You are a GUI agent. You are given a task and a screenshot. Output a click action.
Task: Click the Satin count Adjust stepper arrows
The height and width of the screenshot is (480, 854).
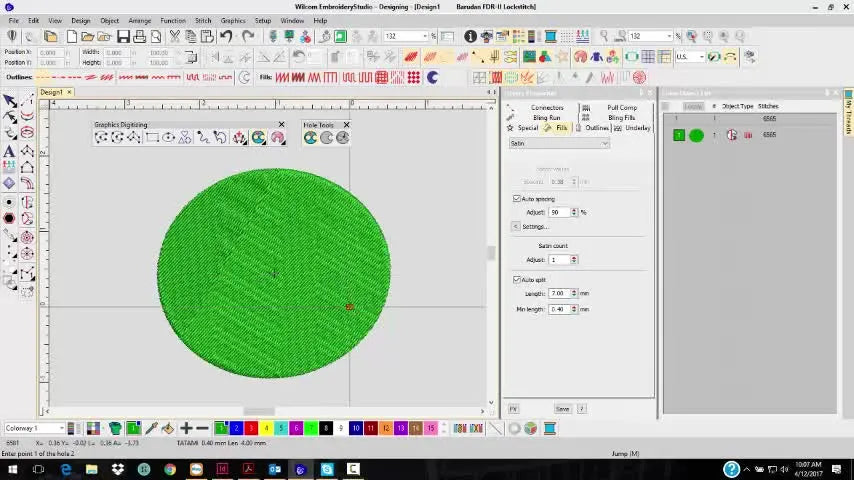pos(574,260)
